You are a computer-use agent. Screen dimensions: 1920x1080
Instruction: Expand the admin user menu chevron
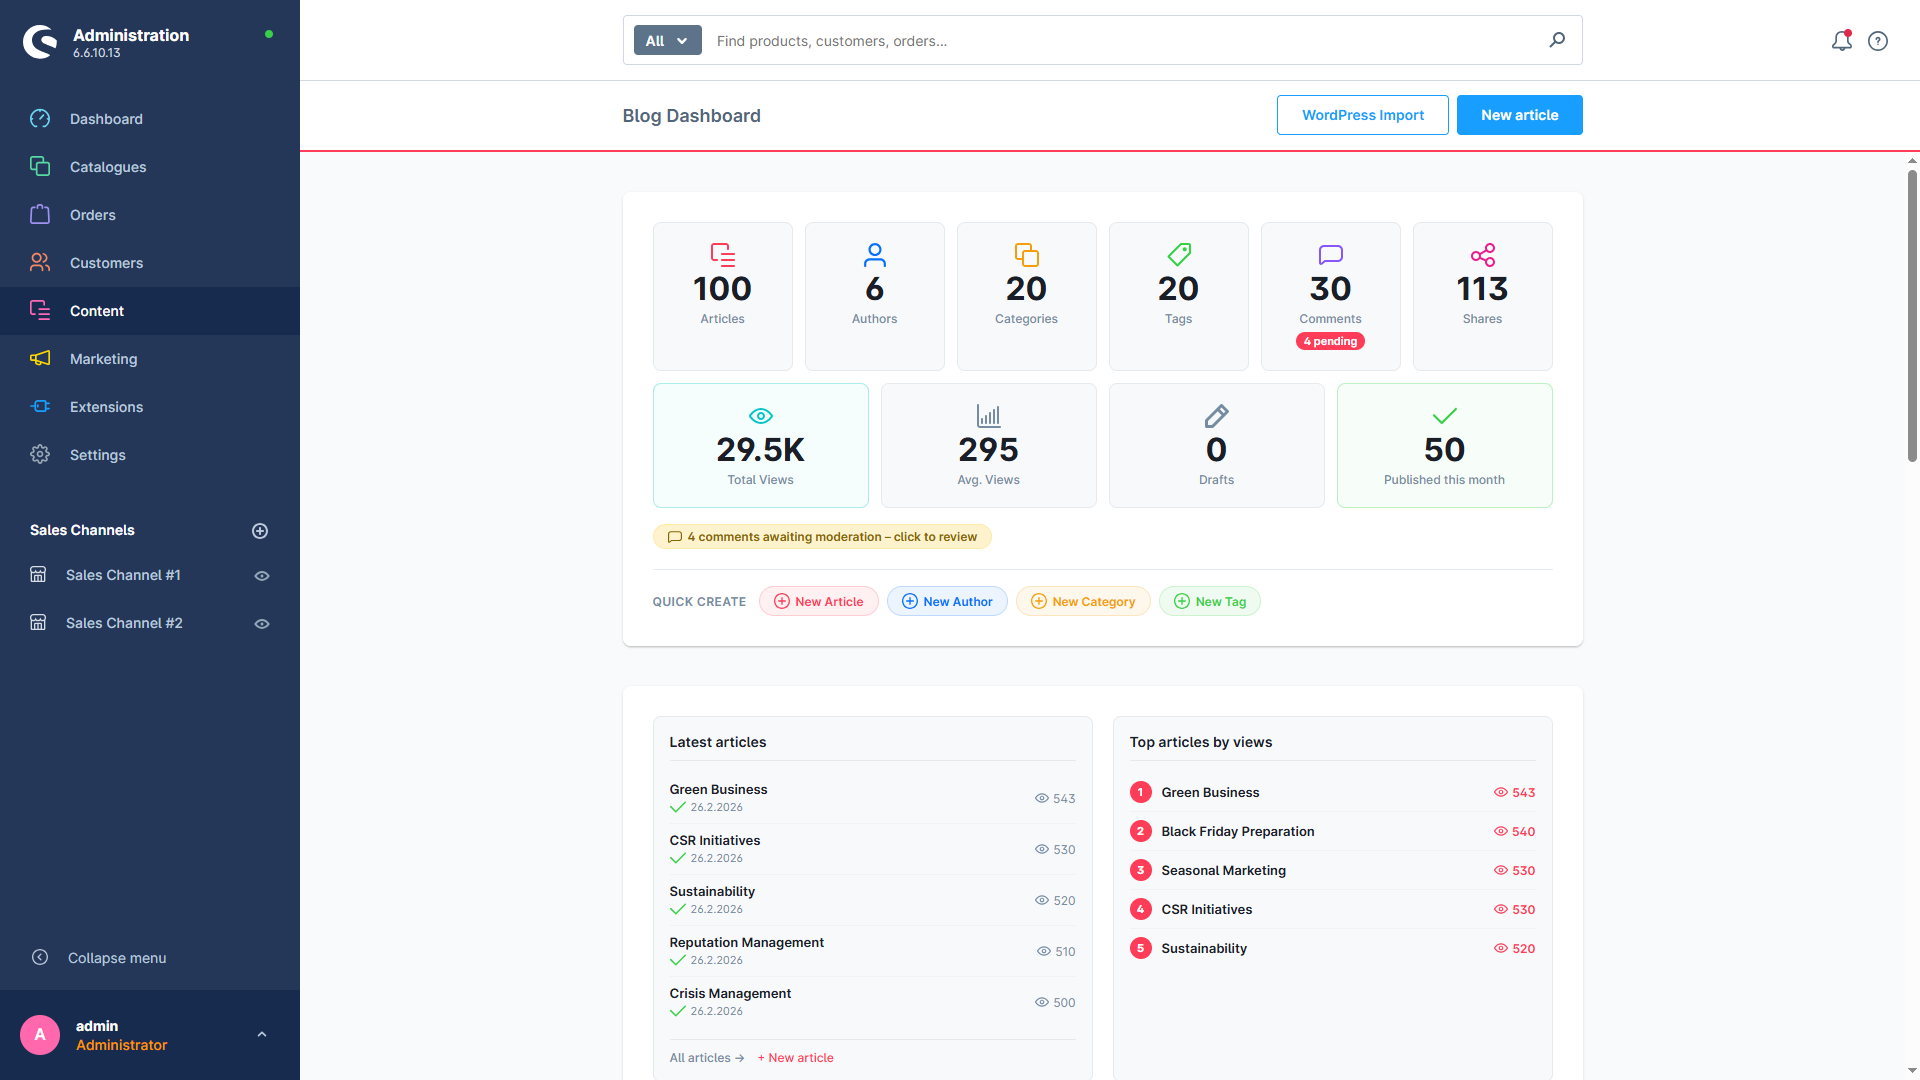click(262, 1035)
